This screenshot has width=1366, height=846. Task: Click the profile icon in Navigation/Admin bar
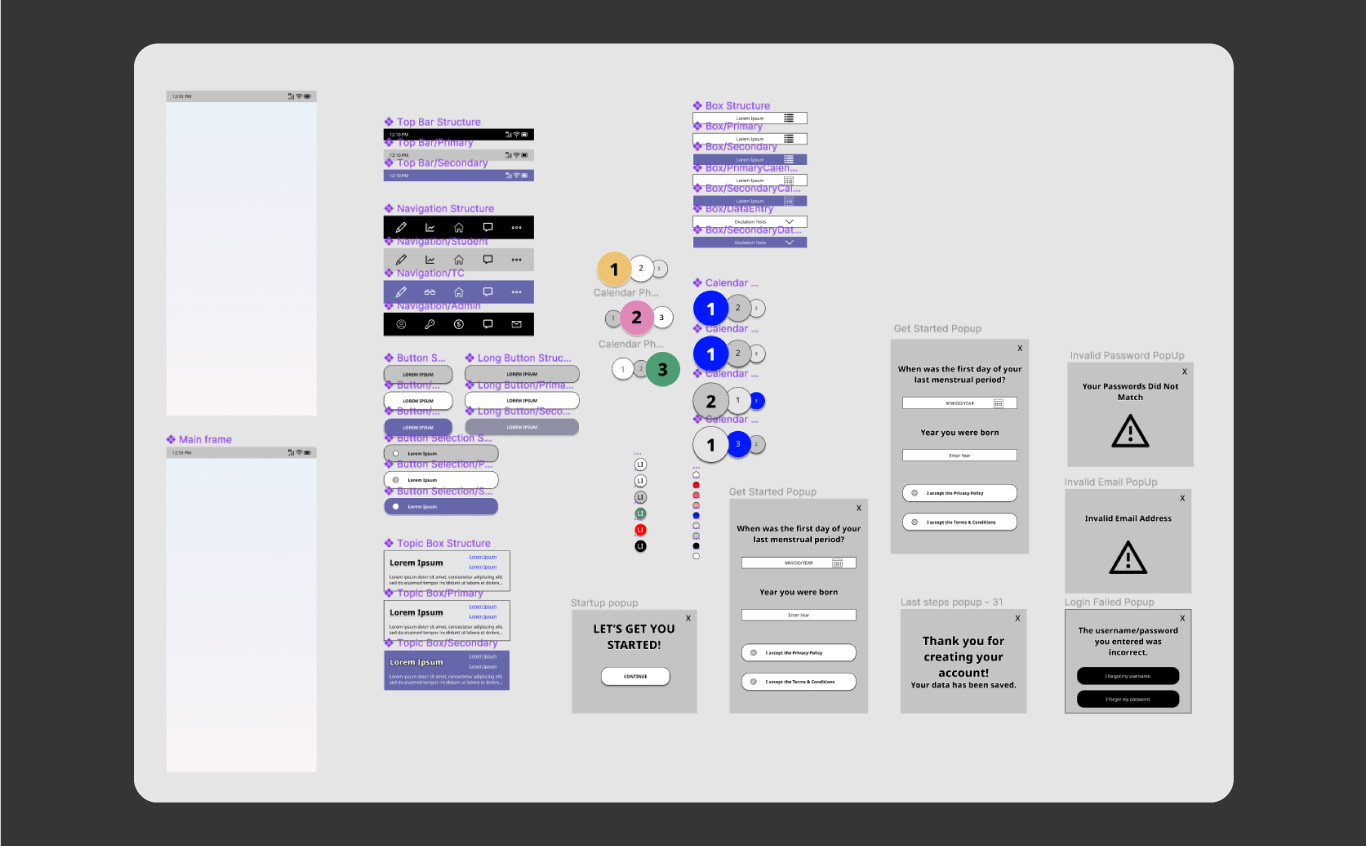[401, 324]
